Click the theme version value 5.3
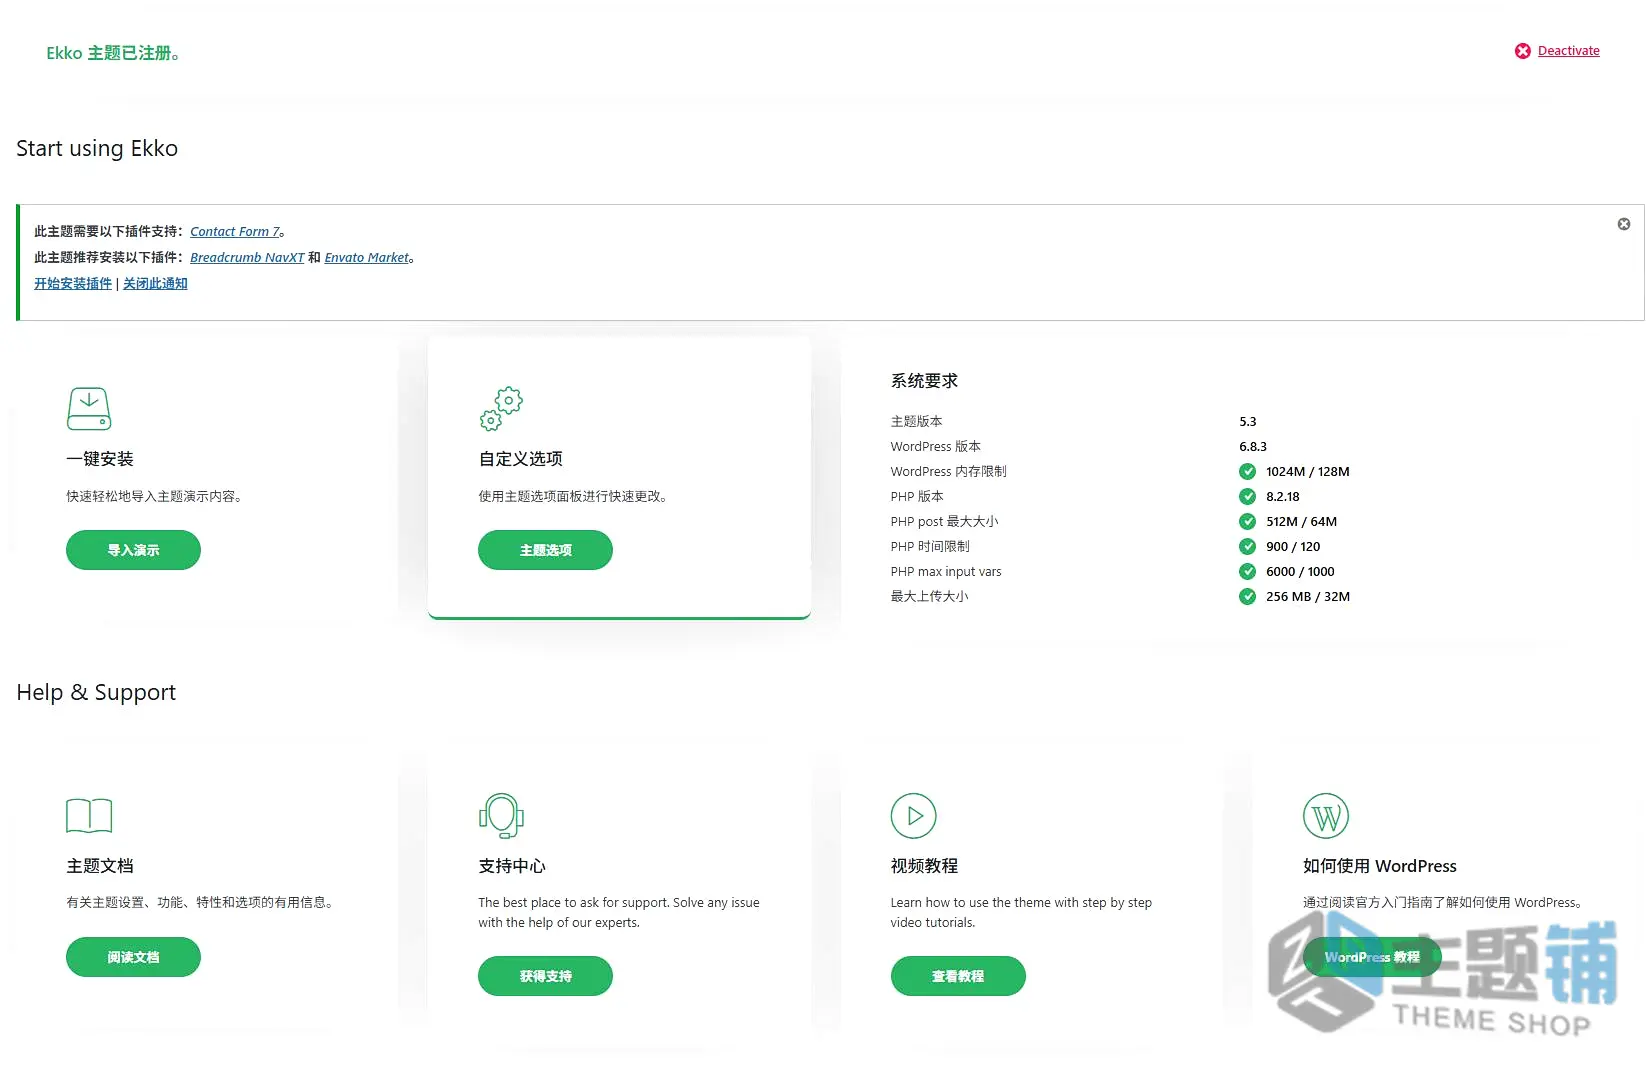The width and height of the screenshot is (1646, 1067). (1248, 422)
